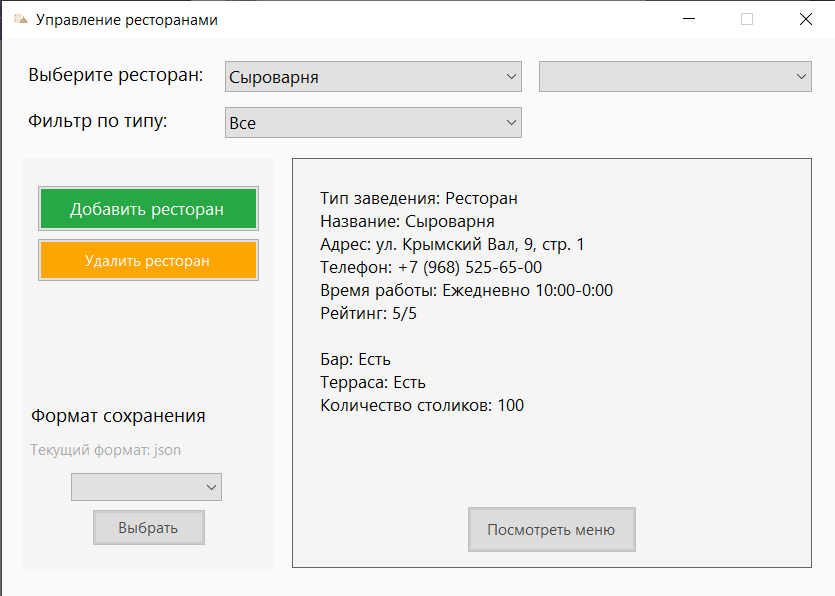Click the chevron arrow of format combo box
Image resolution: width=835 pixels, height=596 pixels.
click(211, 487)
